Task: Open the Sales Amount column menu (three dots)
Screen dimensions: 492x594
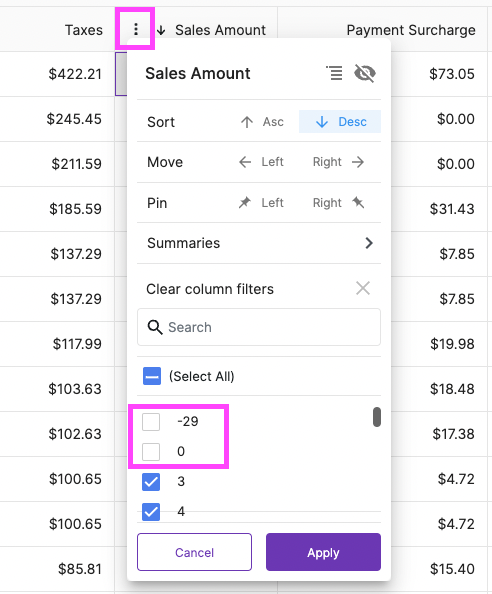Action: 136,29
